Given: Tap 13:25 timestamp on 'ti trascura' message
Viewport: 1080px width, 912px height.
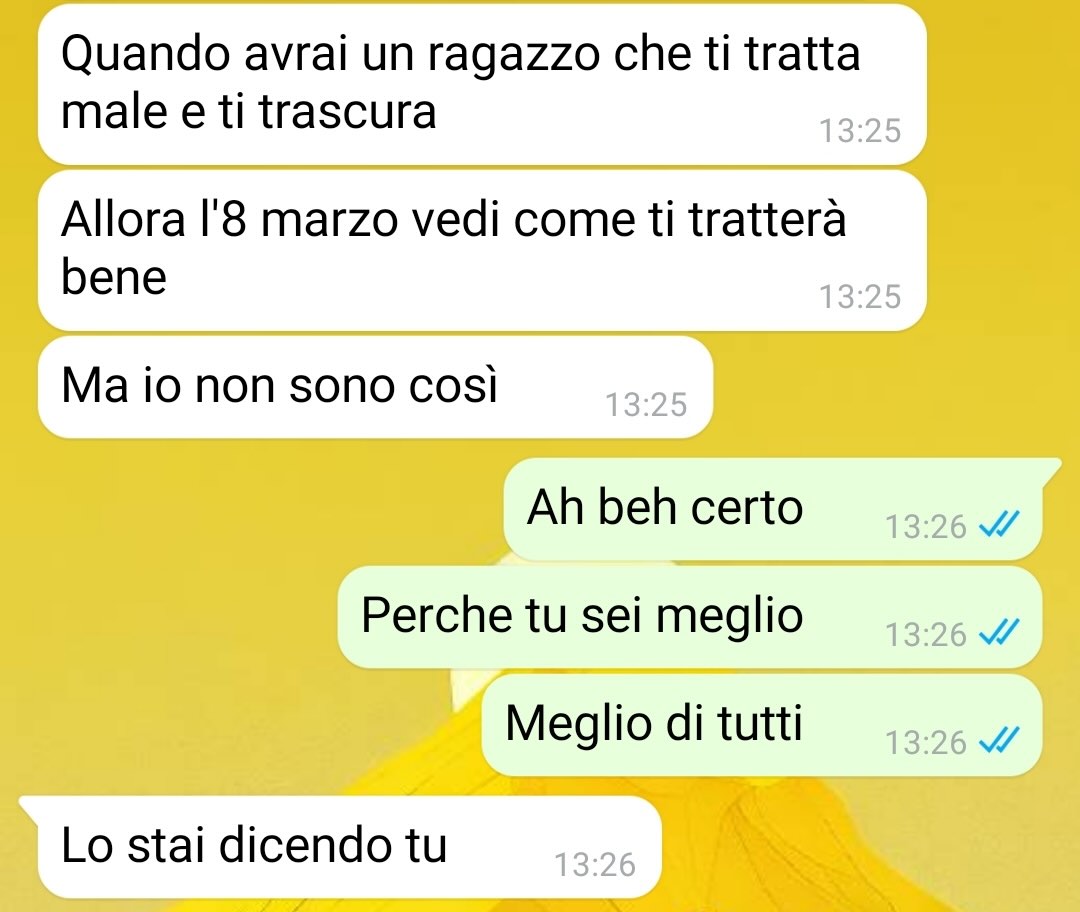Looking at the screenshot, I should [x=860, y=131].
